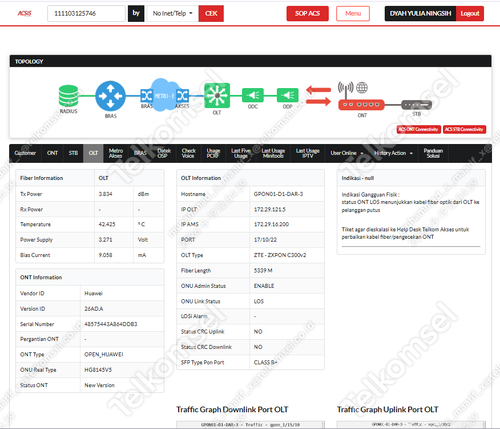The height and width of the screenshot is (429, 500).
Task: Click the SFP Type value CLASS B+
Action: click(266, 362)
